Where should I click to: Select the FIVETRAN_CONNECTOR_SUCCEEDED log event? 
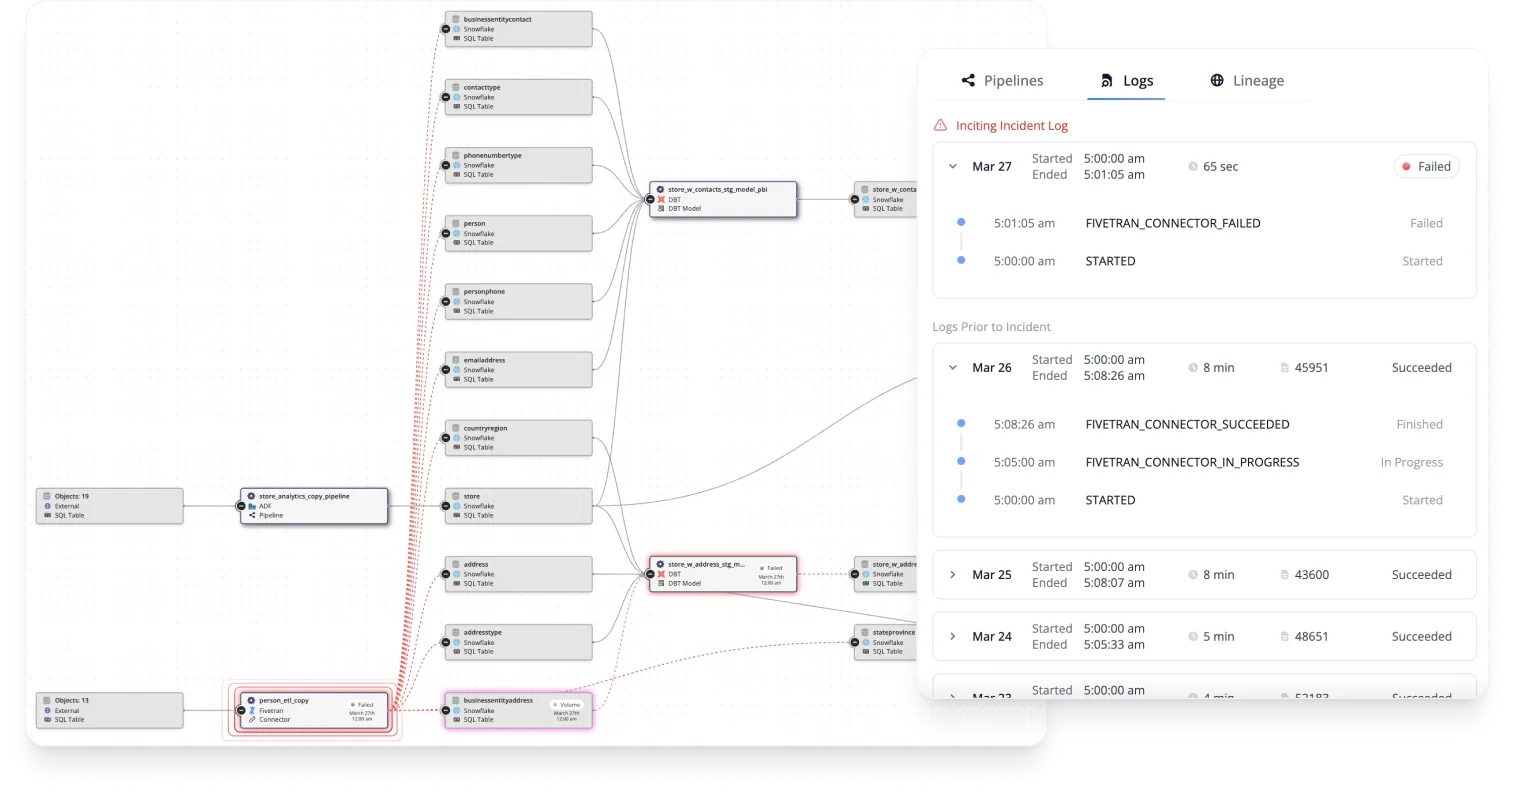1187,425
